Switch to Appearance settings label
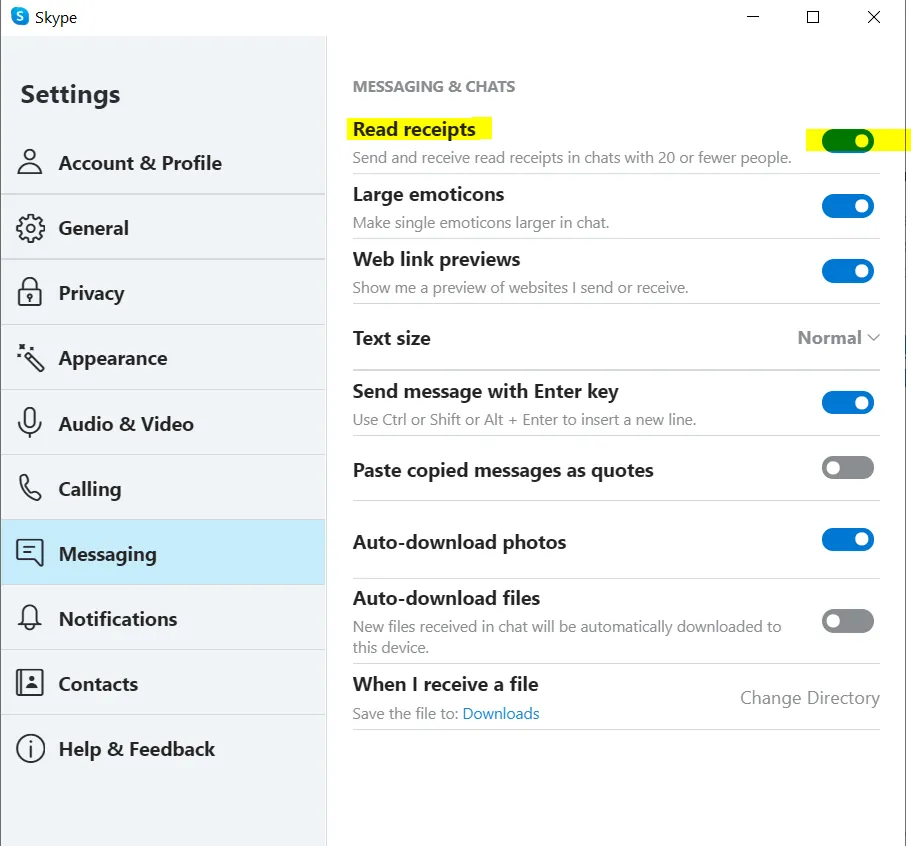The image size is (911, 846). [x=113, y=359]
